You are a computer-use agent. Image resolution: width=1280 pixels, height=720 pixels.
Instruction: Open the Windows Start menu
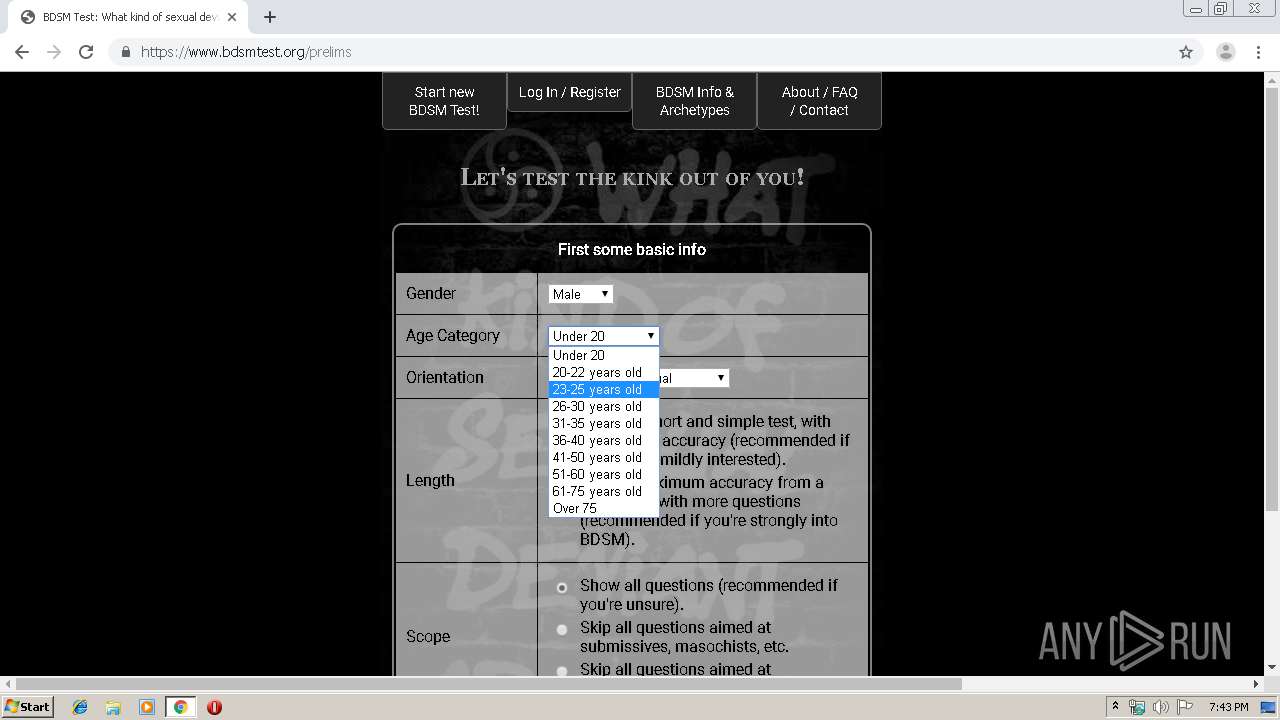(27, 706)
